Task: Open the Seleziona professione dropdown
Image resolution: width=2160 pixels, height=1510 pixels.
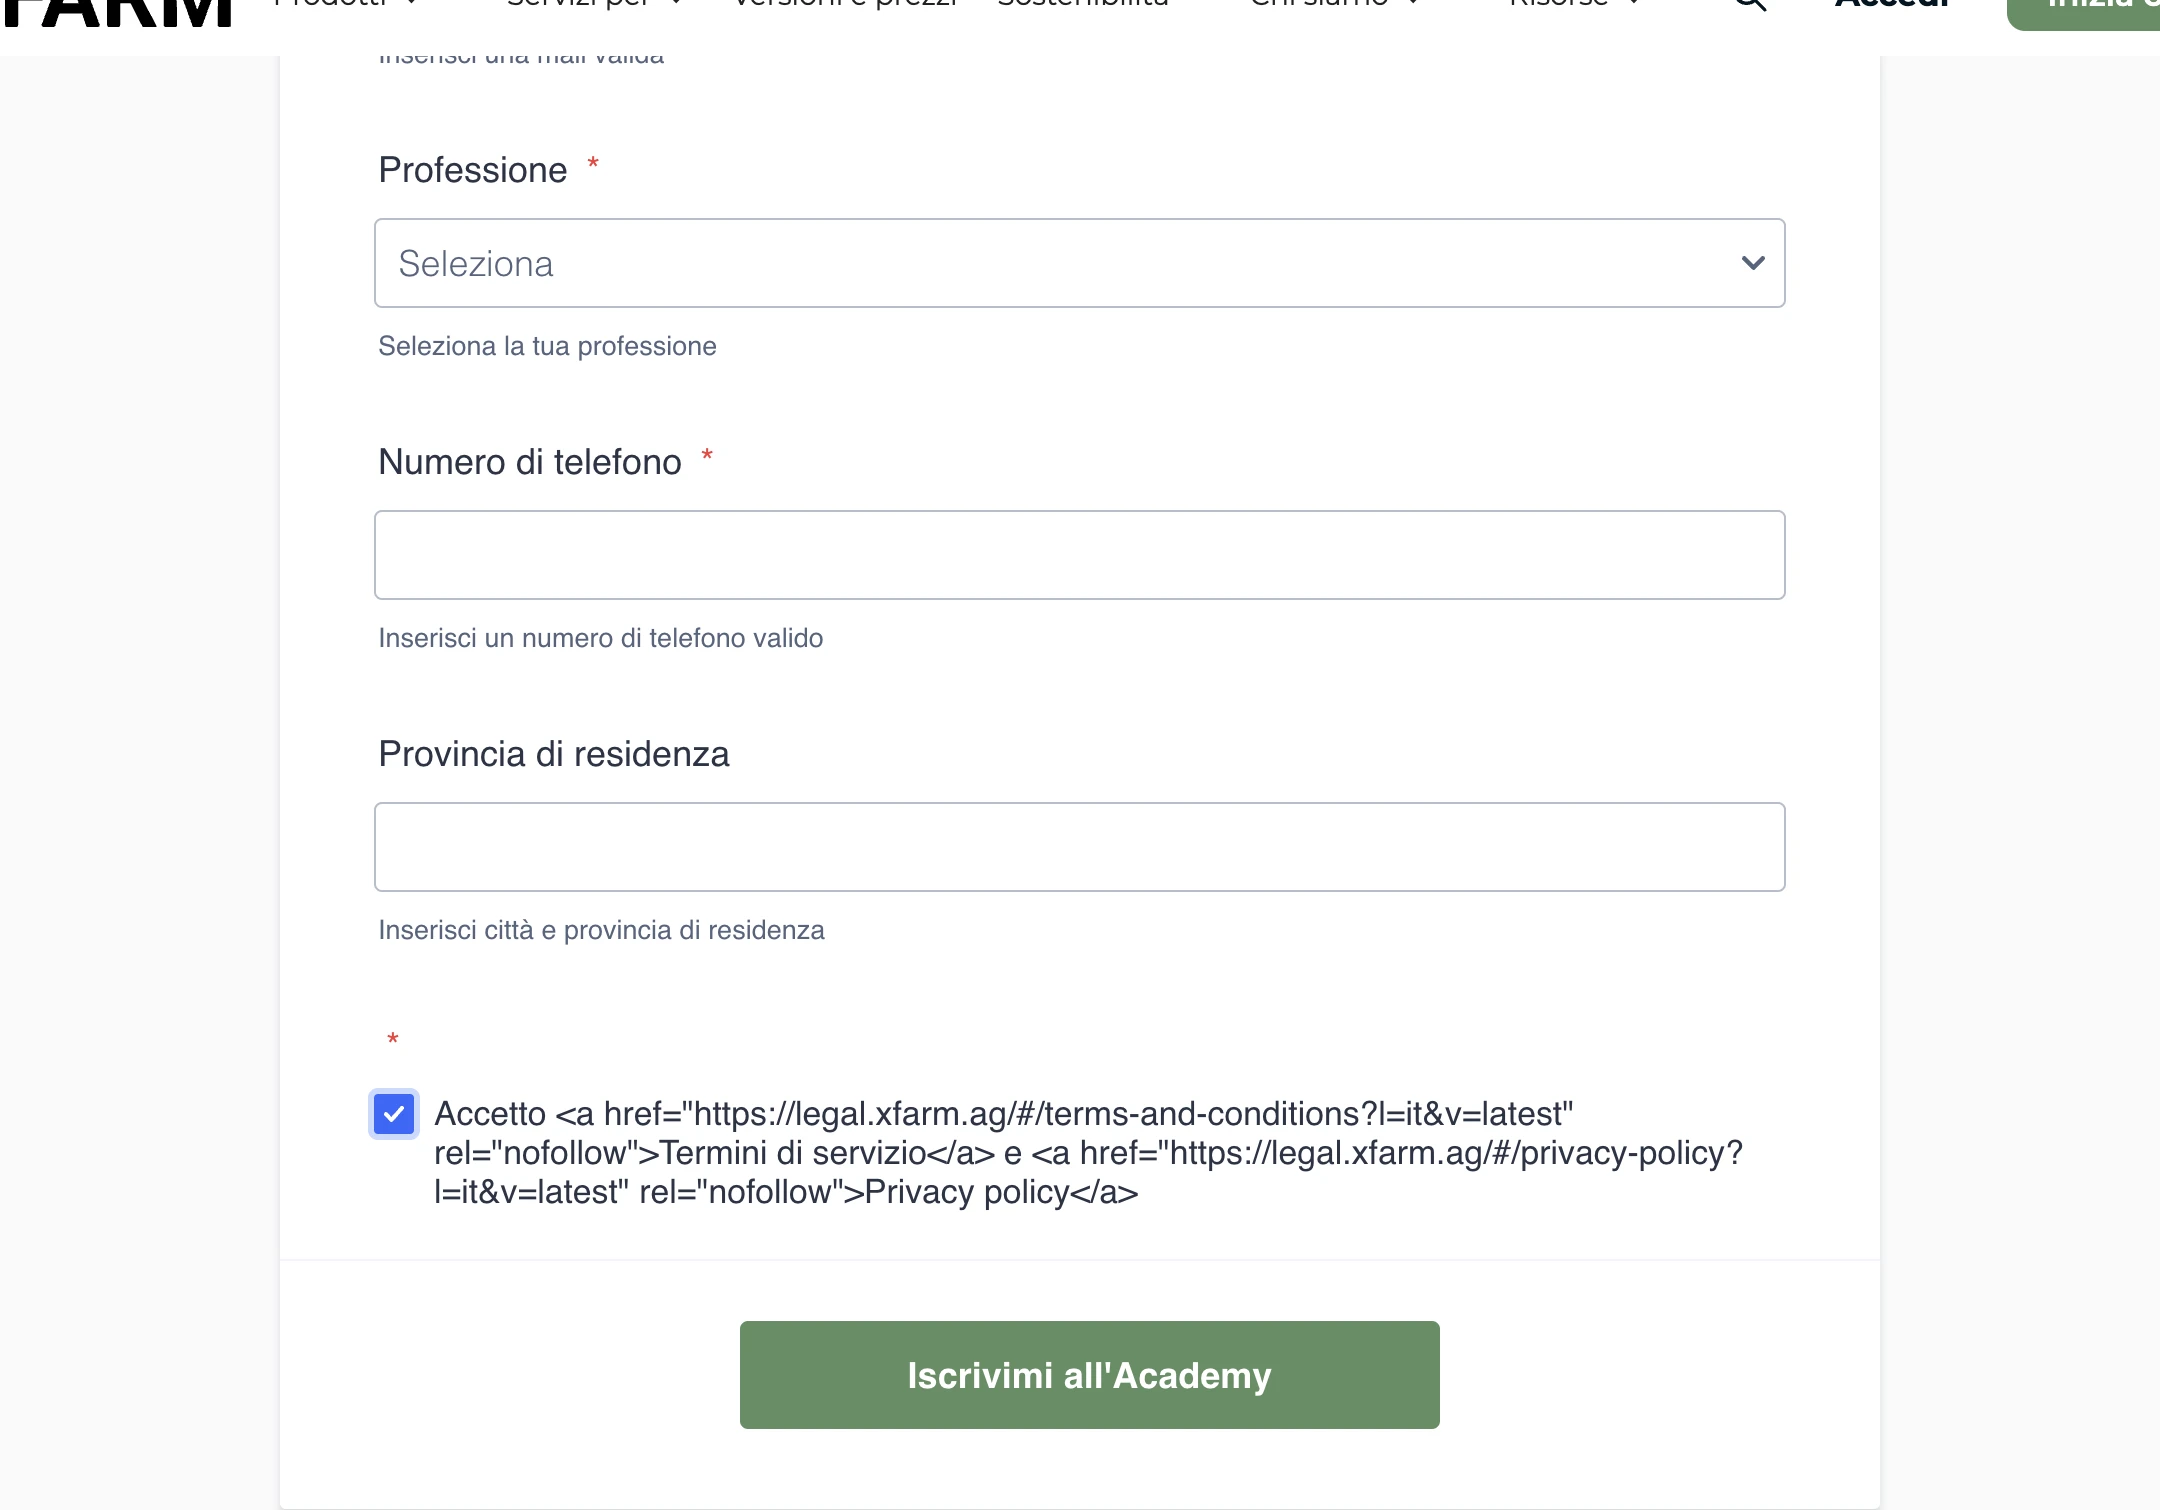Action: coord(1078,262)
